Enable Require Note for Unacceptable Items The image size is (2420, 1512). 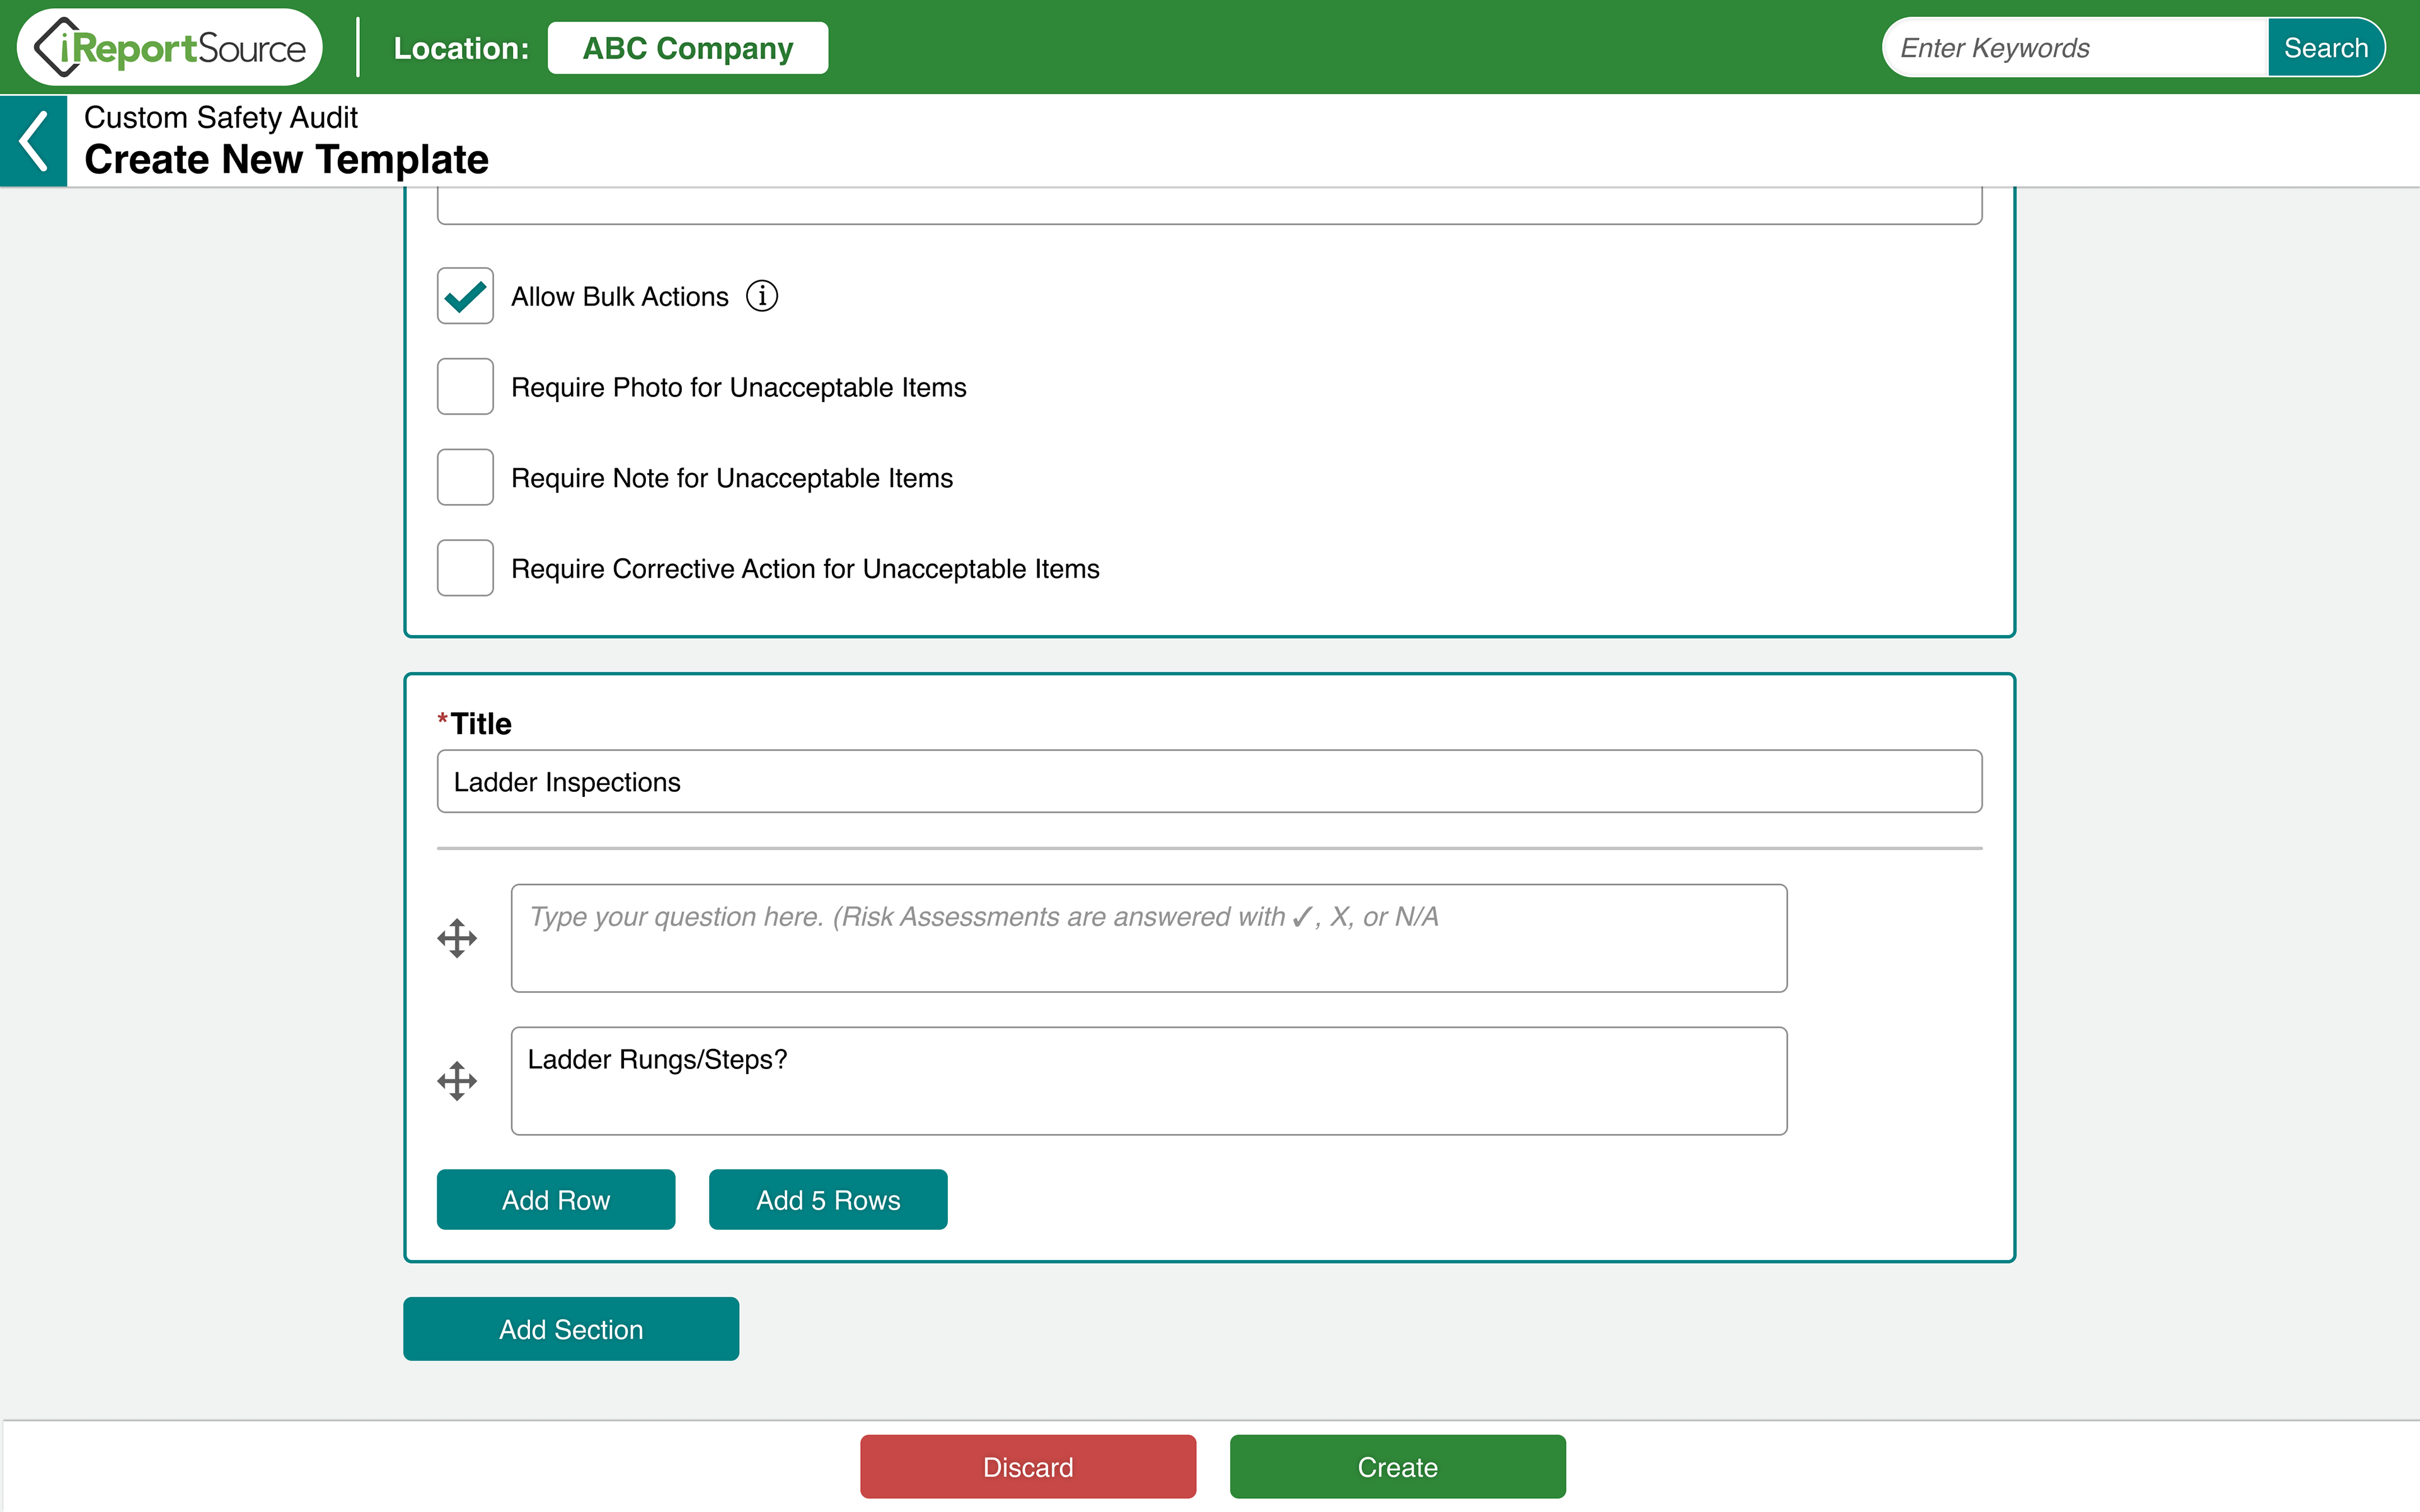(x=465, y=477)
